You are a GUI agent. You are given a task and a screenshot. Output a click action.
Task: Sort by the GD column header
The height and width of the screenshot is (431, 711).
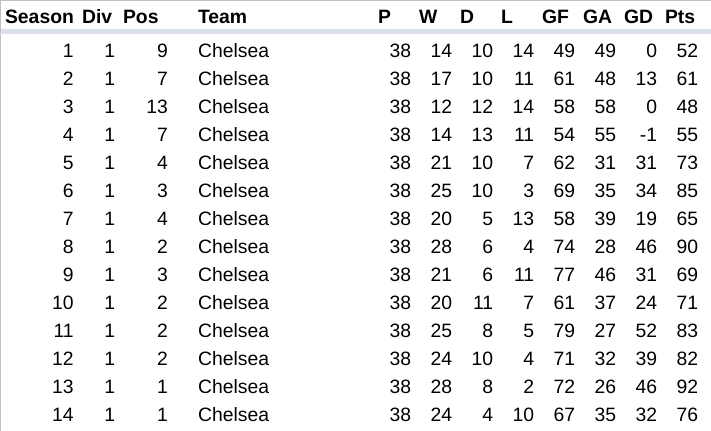(638, 17)
